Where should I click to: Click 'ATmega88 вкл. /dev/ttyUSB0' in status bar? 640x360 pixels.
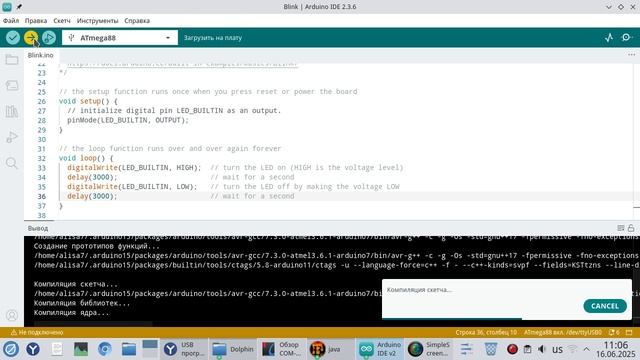562,332
